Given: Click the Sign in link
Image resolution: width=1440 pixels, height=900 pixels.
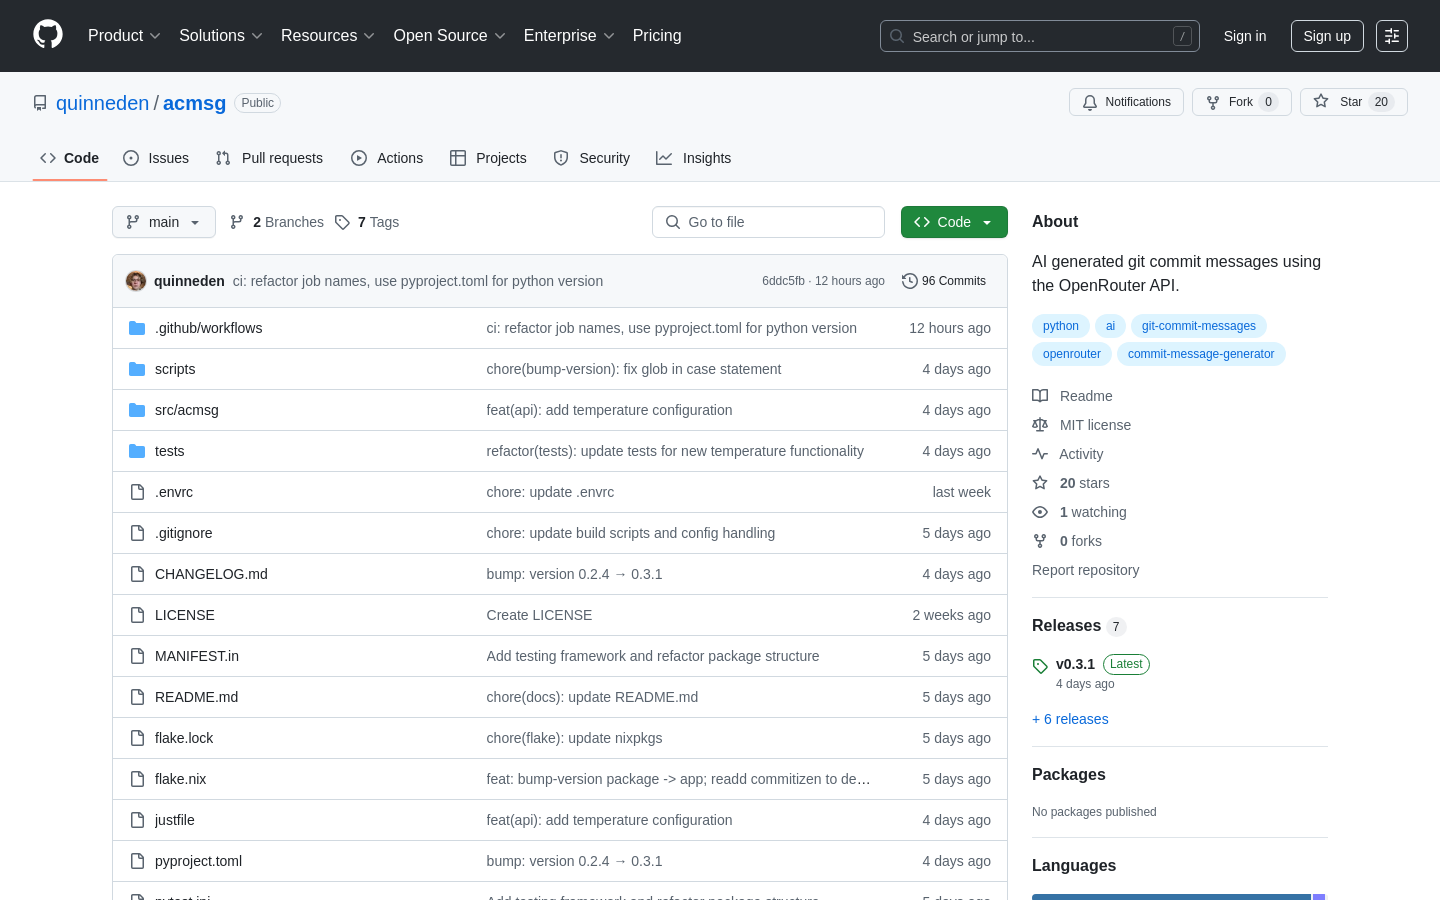Looking at the screenshot, I should point(1245,36).
